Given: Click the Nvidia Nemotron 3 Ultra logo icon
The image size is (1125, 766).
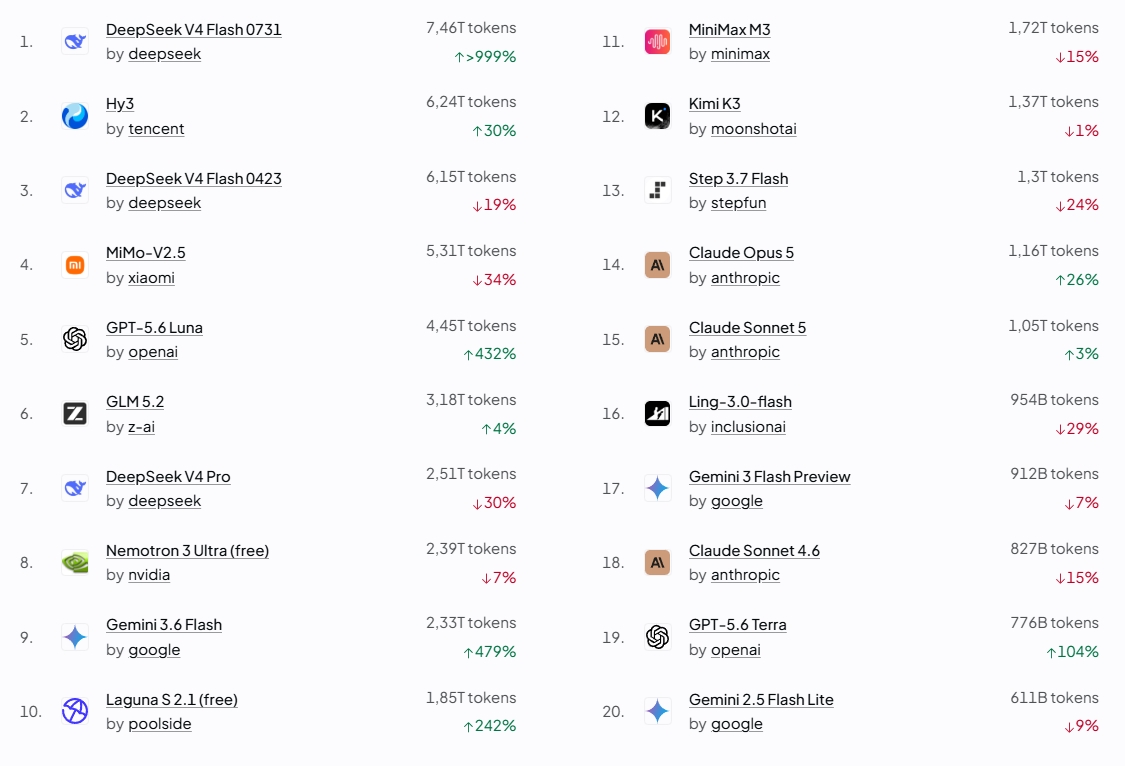Looking at the screenshot, I should (x=75, y=562).
